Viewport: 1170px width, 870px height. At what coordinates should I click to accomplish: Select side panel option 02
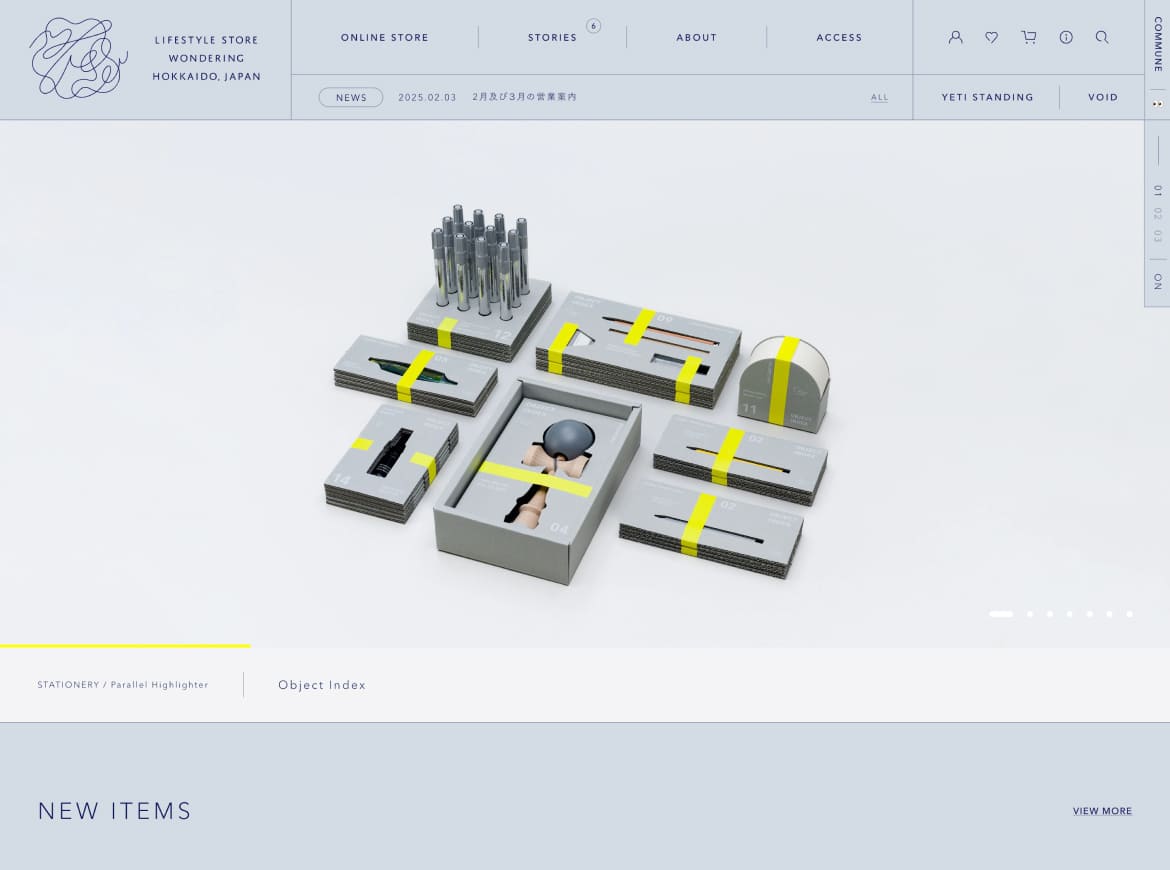coord(1157,213)
